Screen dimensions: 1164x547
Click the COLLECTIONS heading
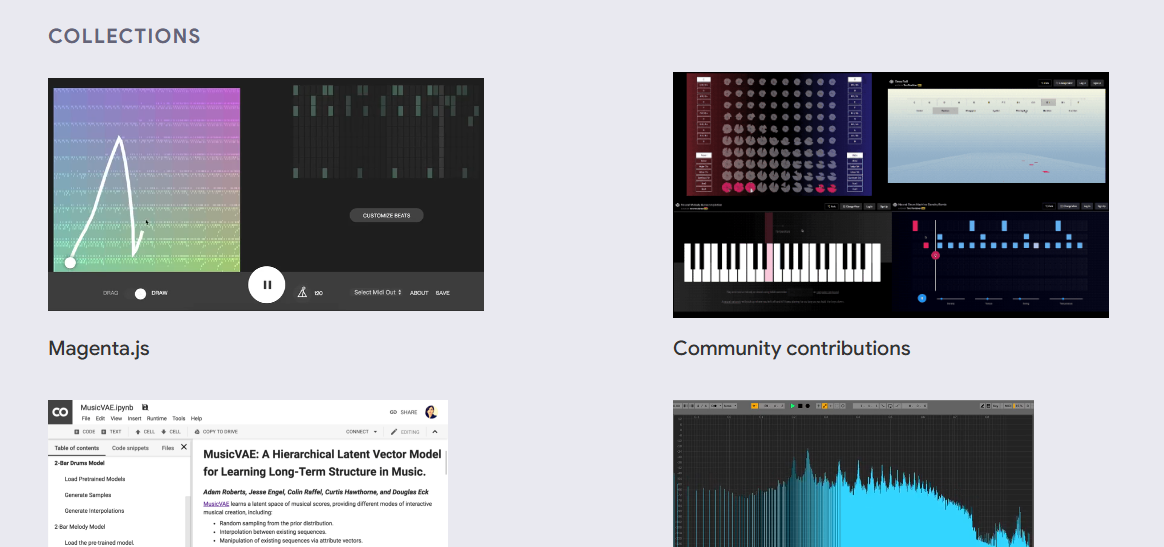125,36
